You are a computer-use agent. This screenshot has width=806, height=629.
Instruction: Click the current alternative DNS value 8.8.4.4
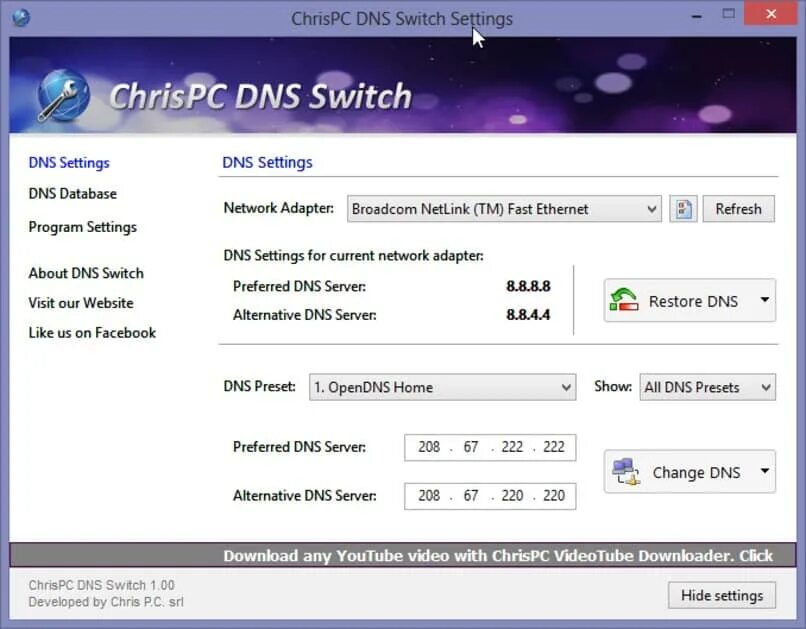coord(528,314)
